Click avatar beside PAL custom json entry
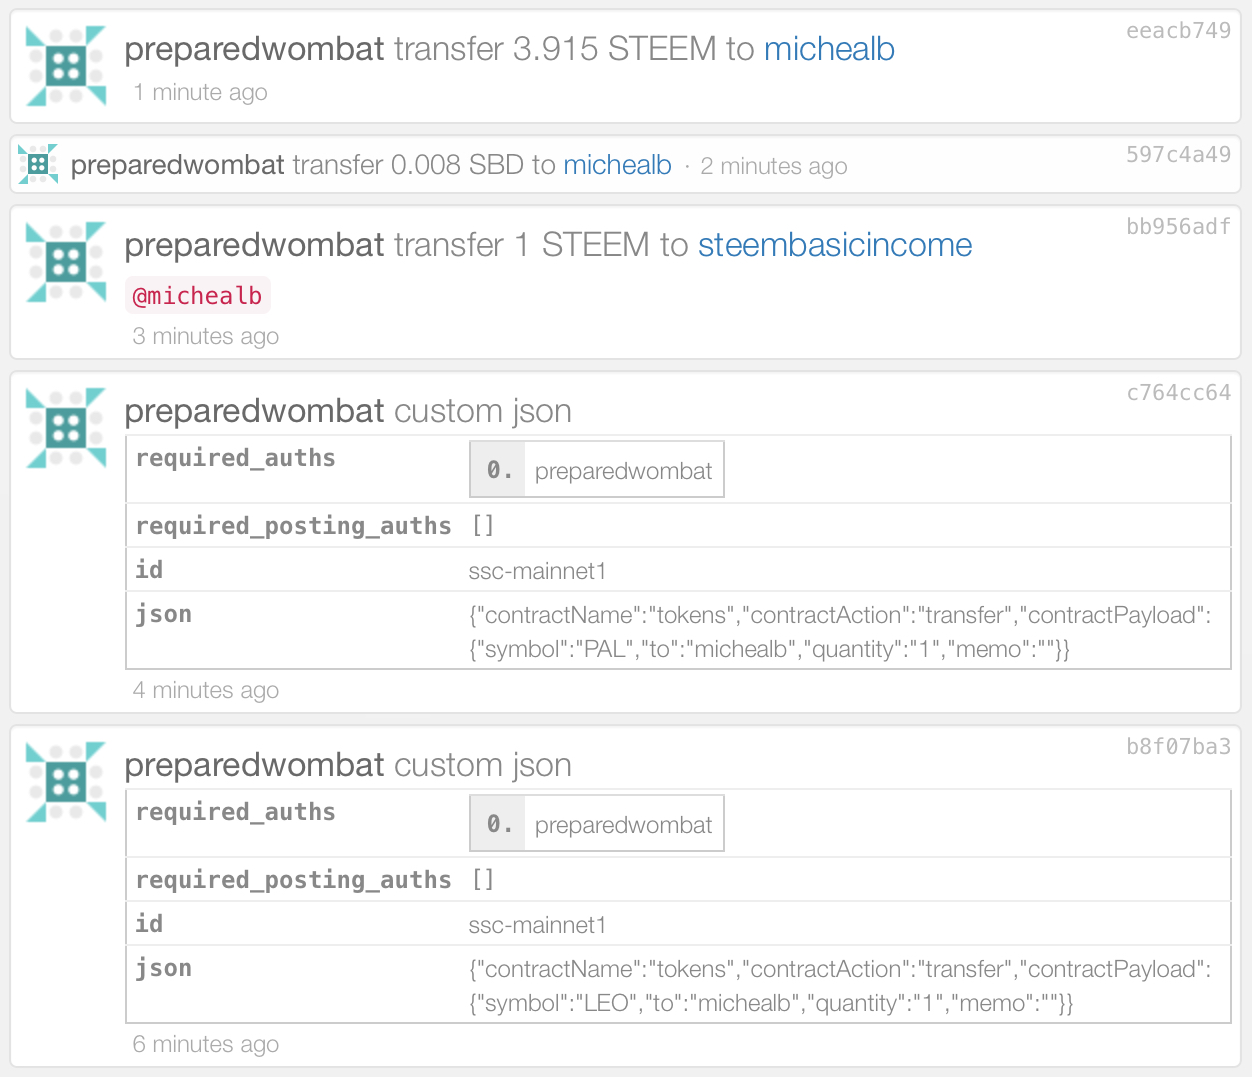Image resolution: width=1252 pixels, height=1077 pixels. 66,428
